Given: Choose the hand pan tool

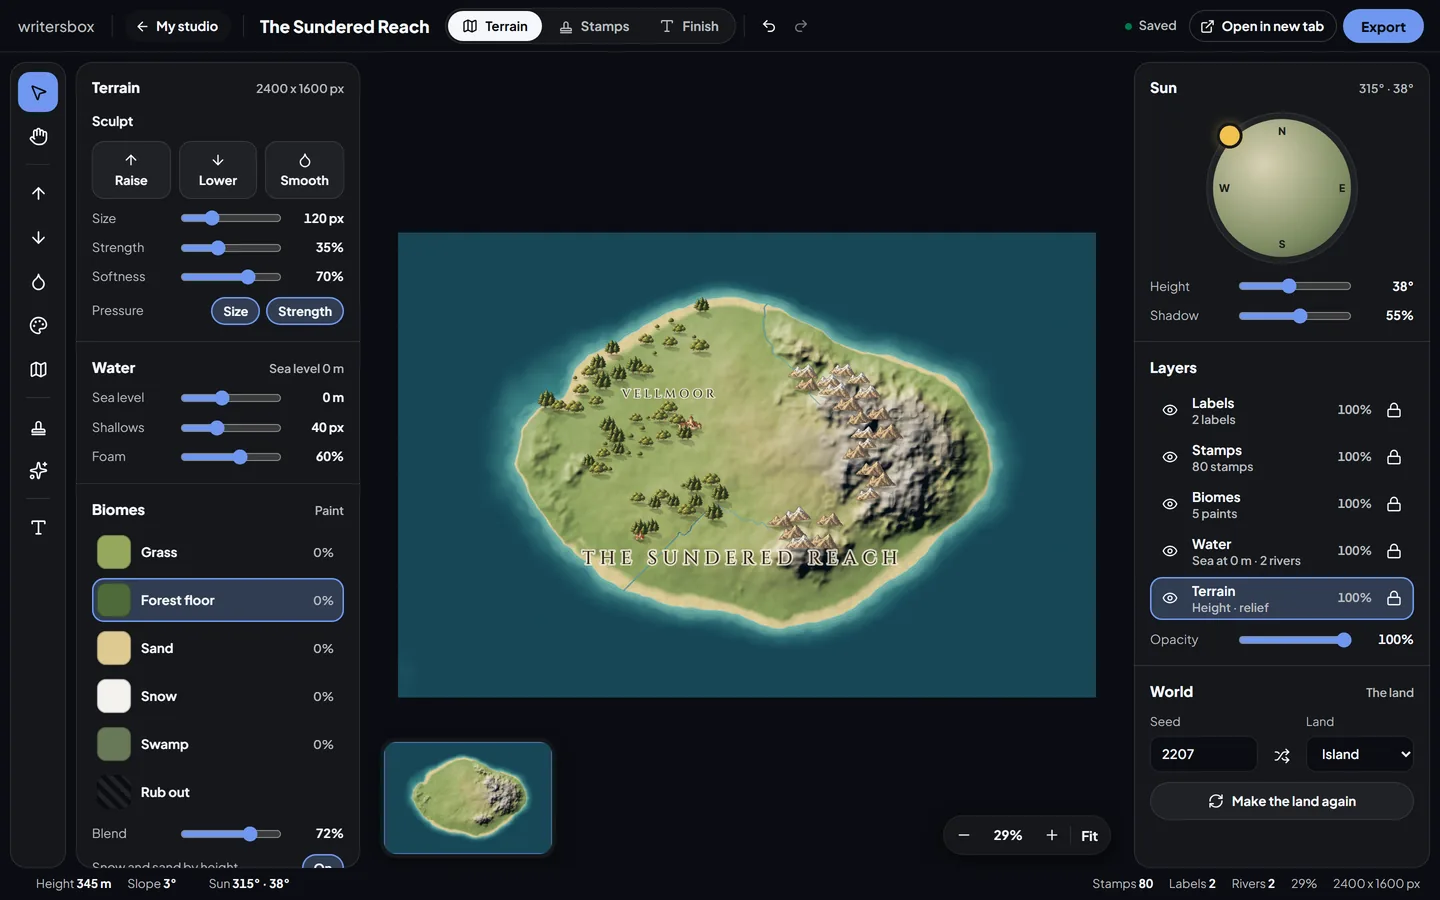Looking at the screenshot, I should pos(38,137).
